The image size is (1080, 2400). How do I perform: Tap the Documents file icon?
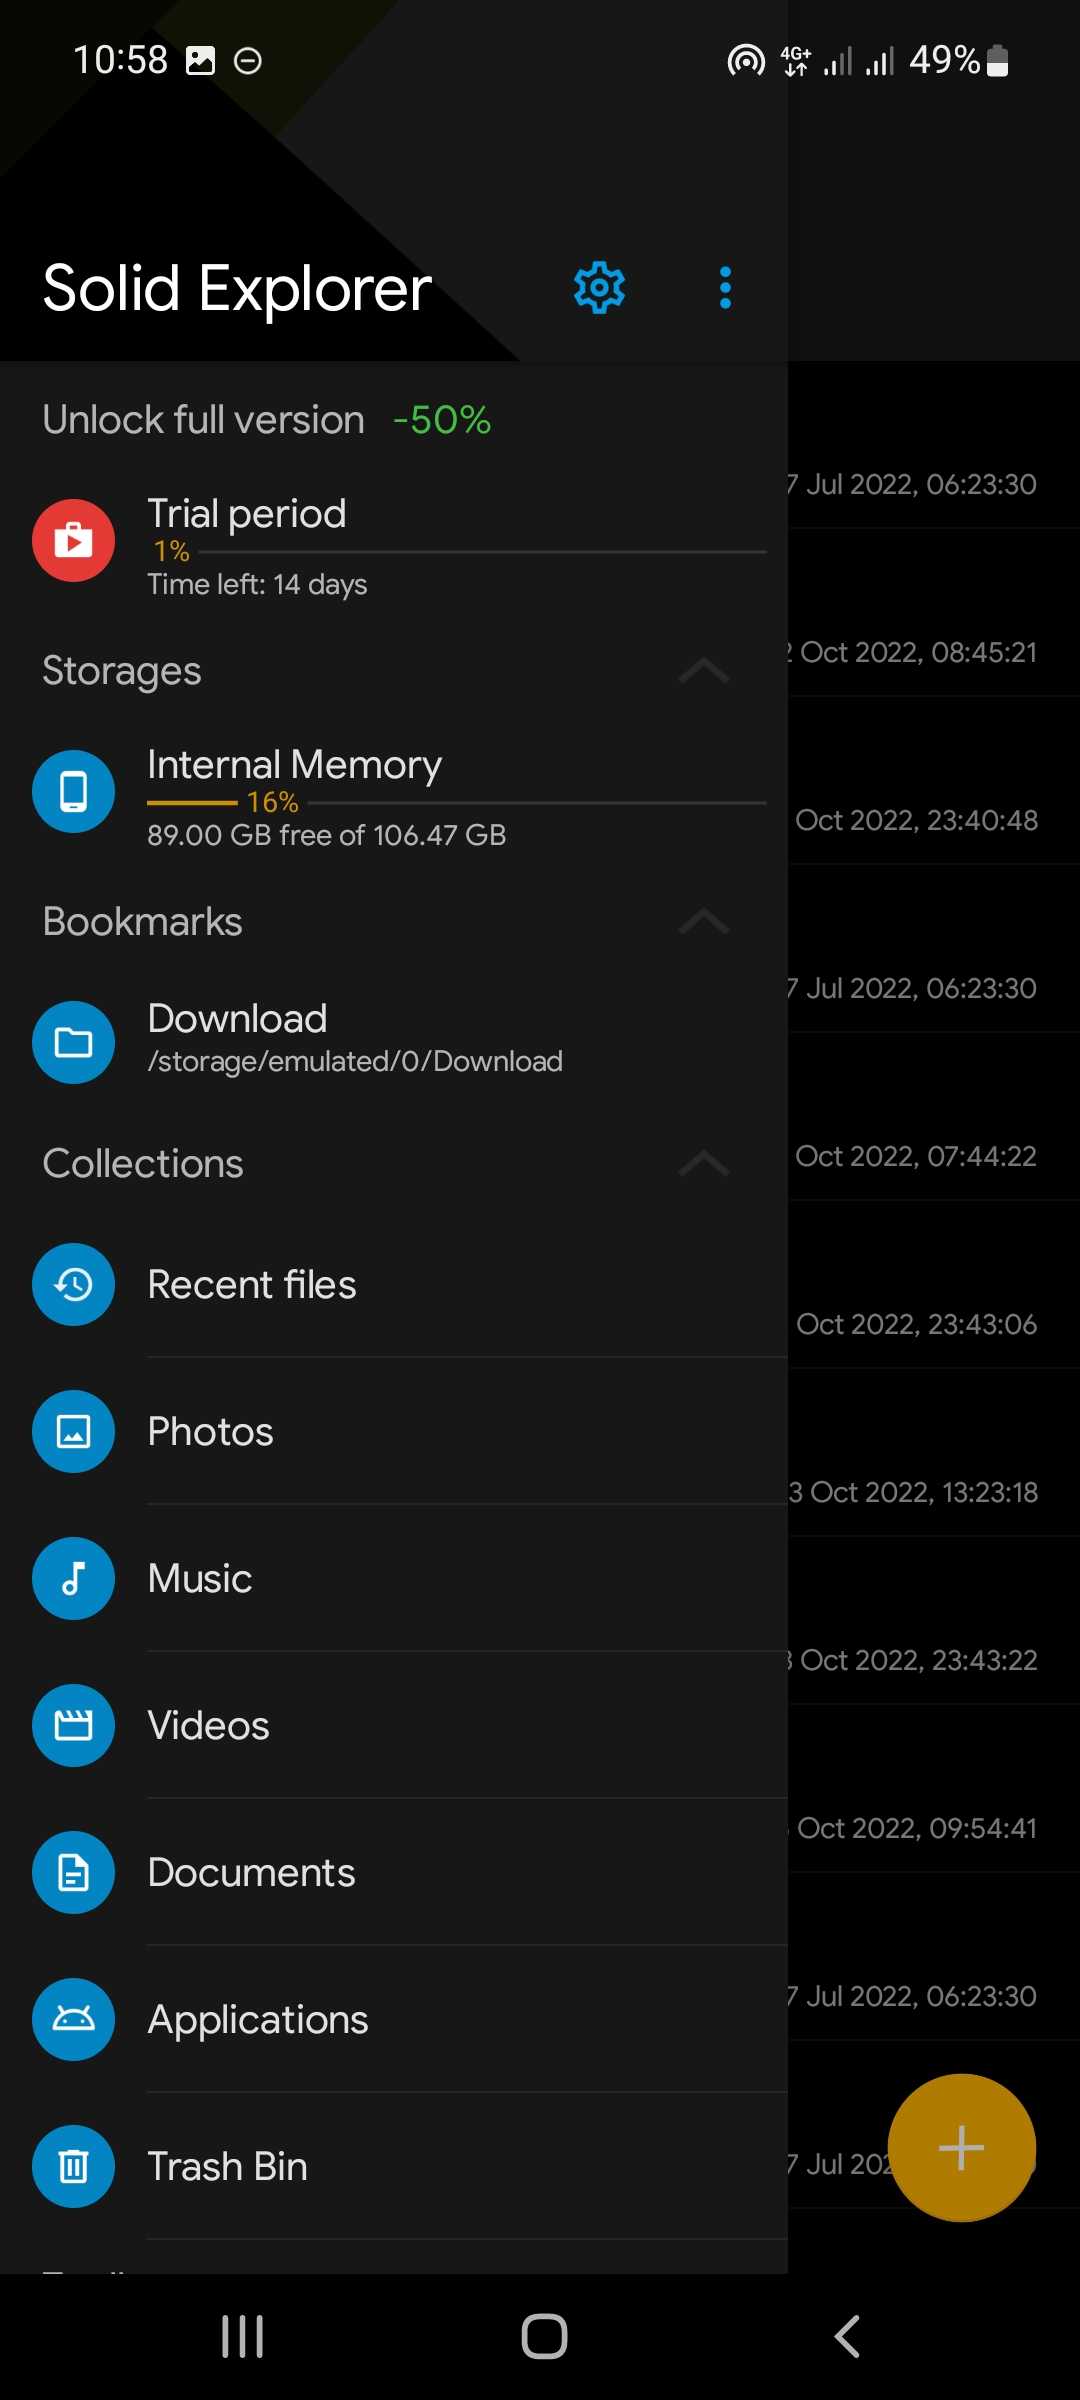pyautogui.click(x=73, y=1872)
